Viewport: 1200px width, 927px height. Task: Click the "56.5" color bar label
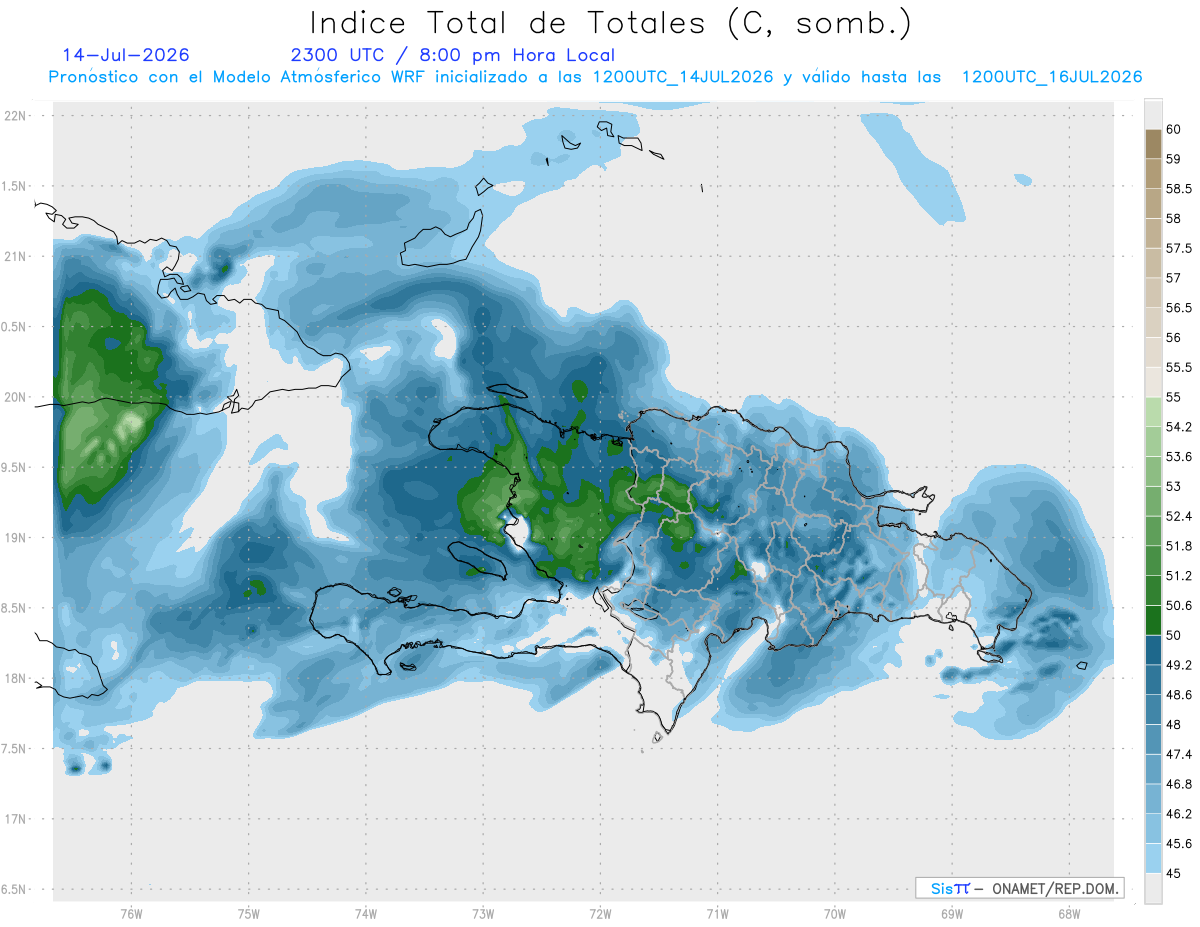point(1178,308)
